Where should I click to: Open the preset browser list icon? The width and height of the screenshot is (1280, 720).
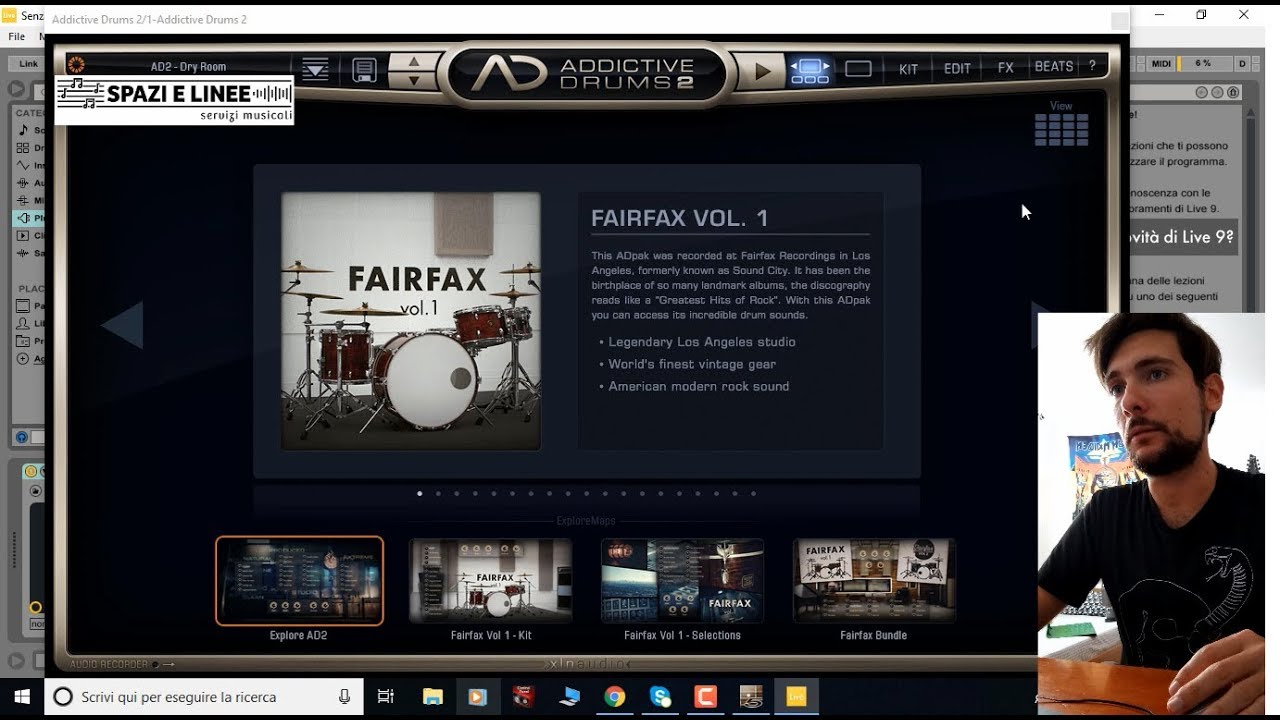315,68
